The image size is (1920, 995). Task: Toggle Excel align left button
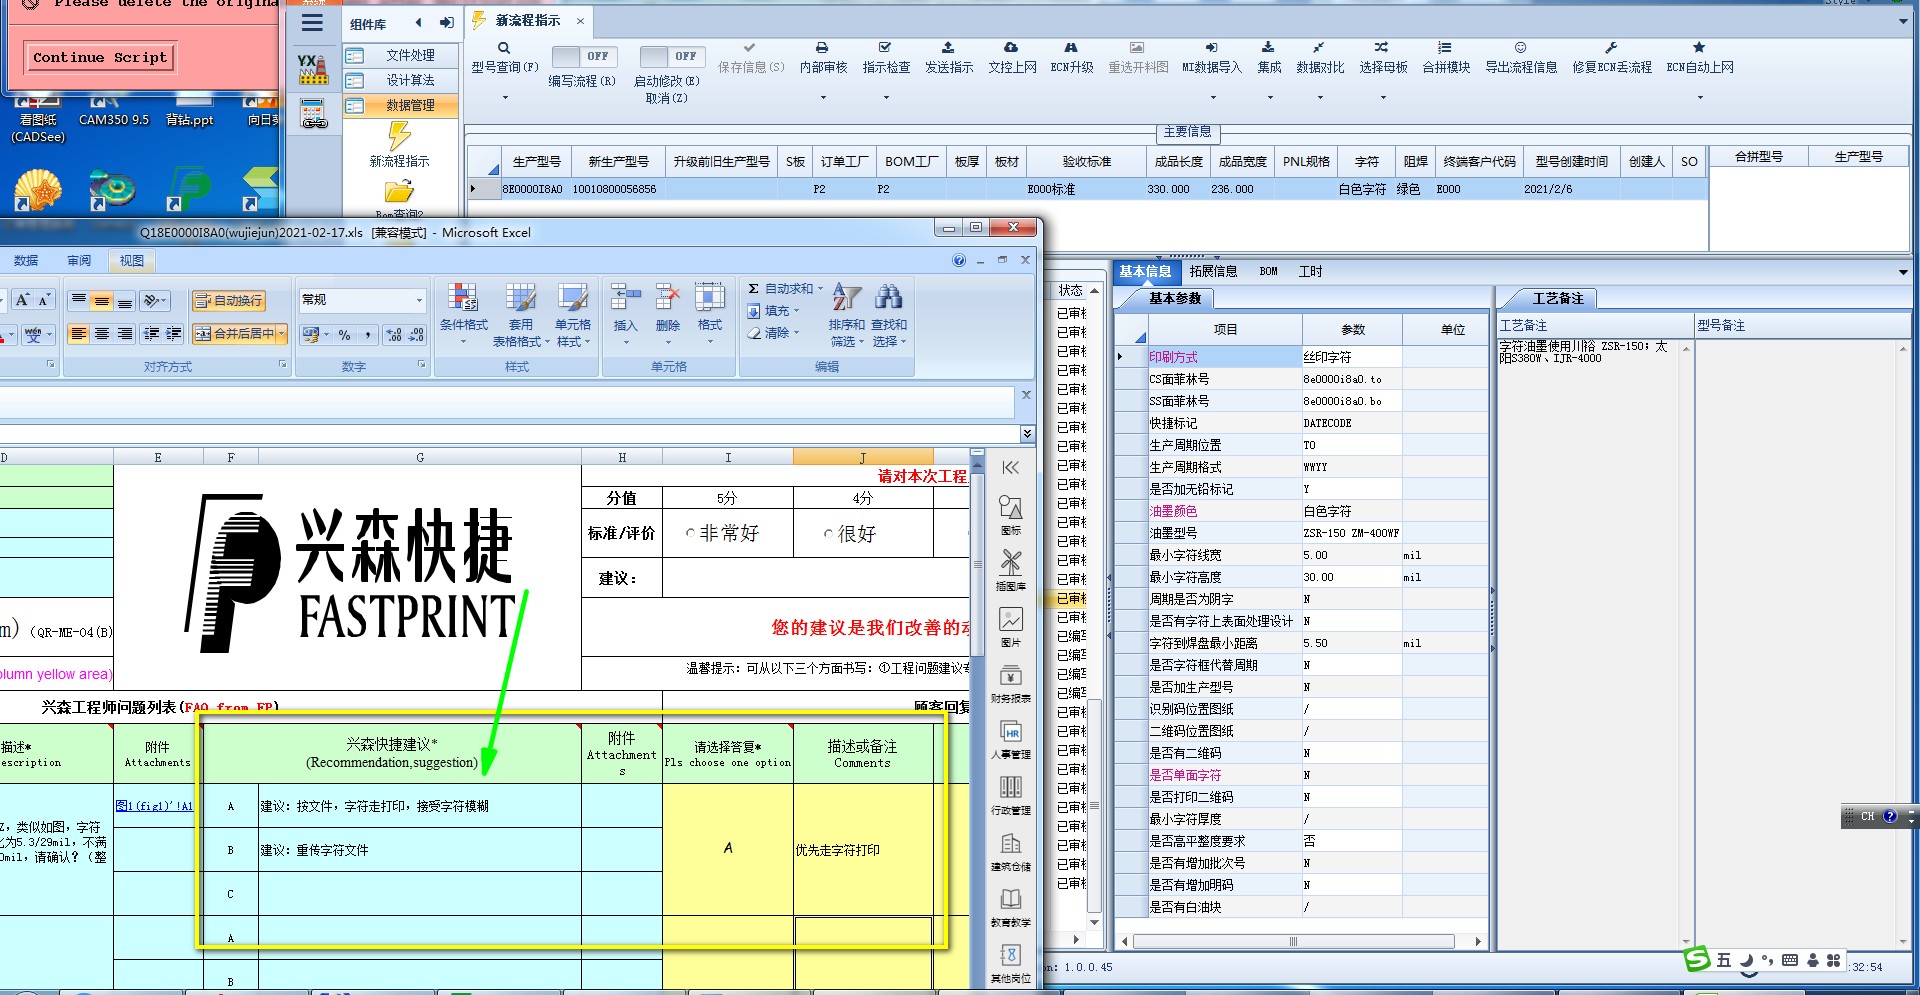point(78,334)
